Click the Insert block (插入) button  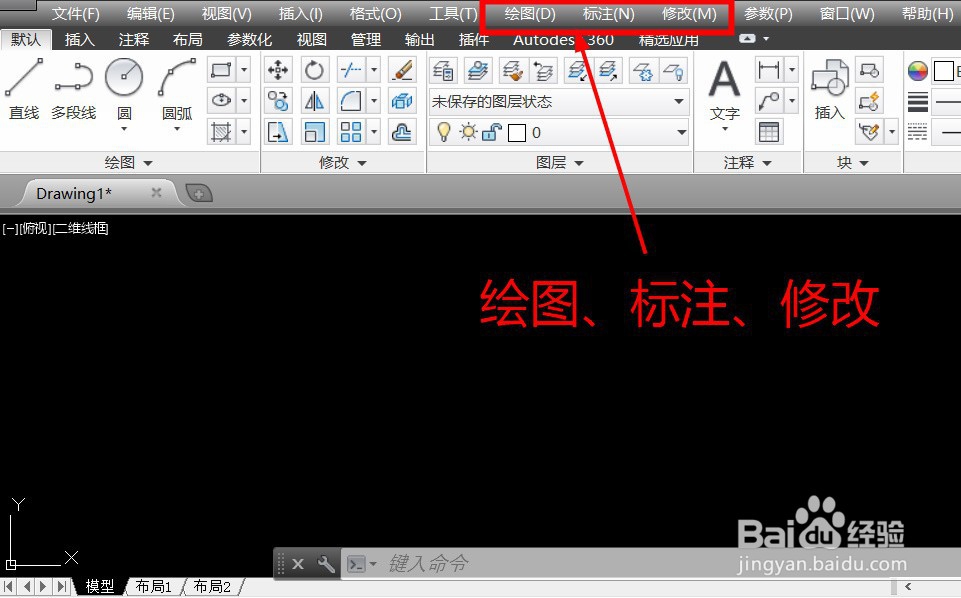pyautogui.click(x=829, y=89)
